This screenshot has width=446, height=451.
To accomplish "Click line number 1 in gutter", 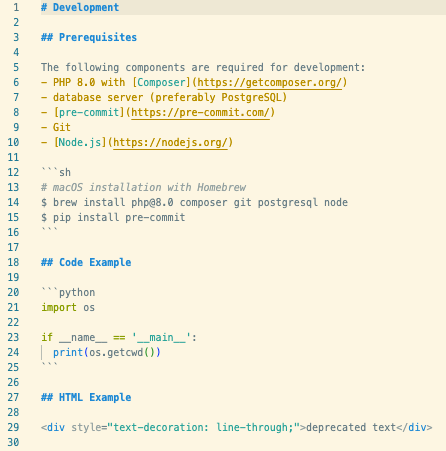I will click(16, 7).
